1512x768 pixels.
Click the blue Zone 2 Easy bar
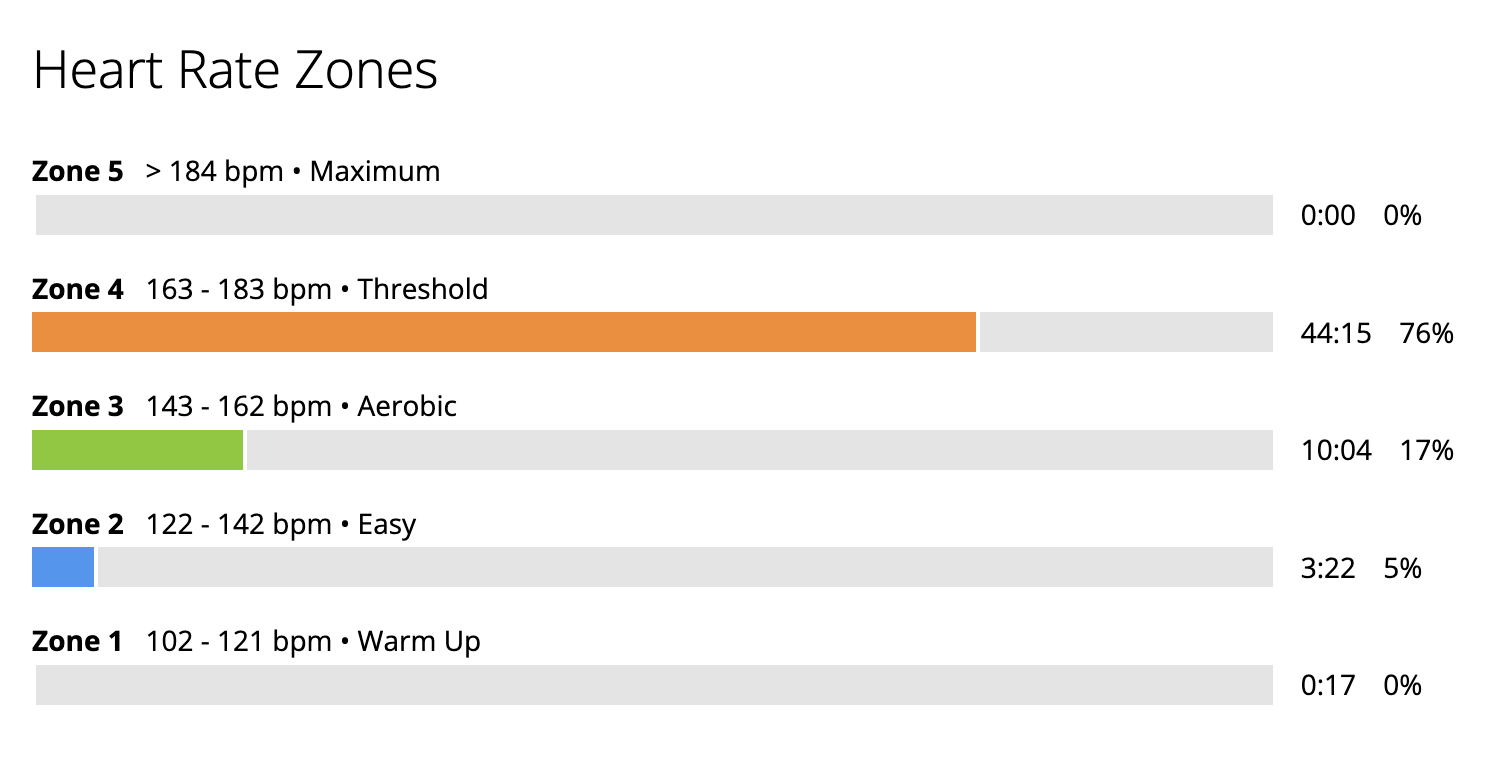63,567
